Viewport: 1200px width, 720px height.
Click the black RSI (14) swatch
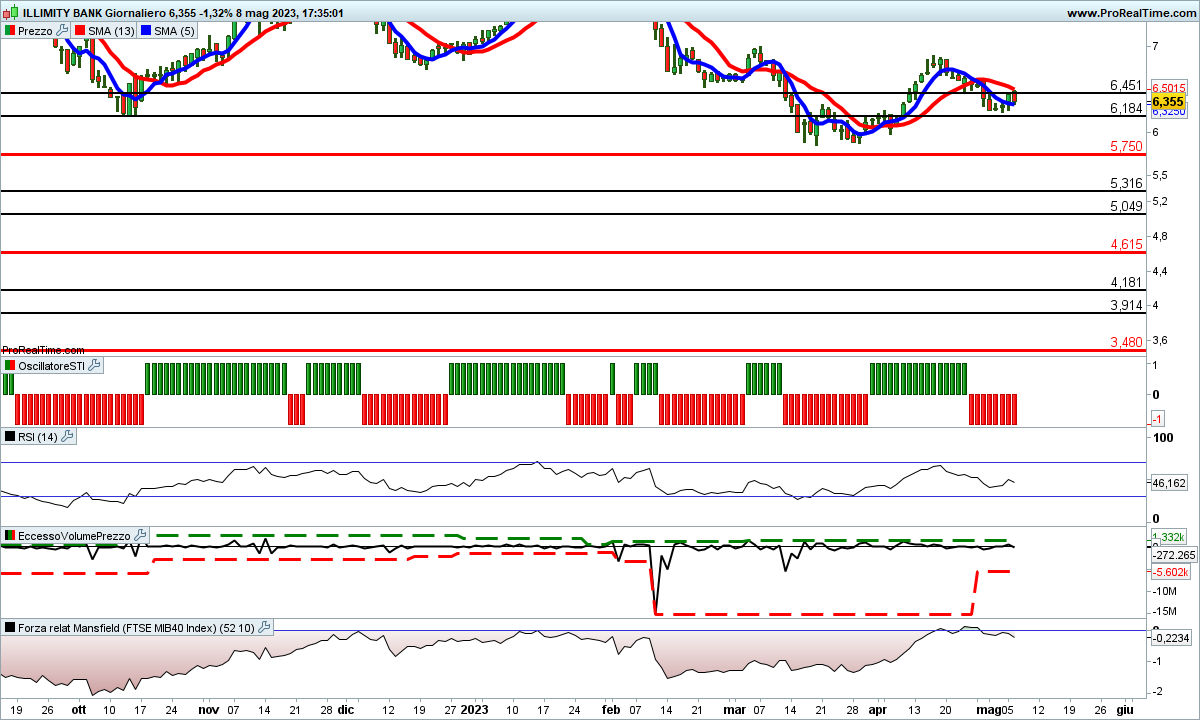(10, 436)
